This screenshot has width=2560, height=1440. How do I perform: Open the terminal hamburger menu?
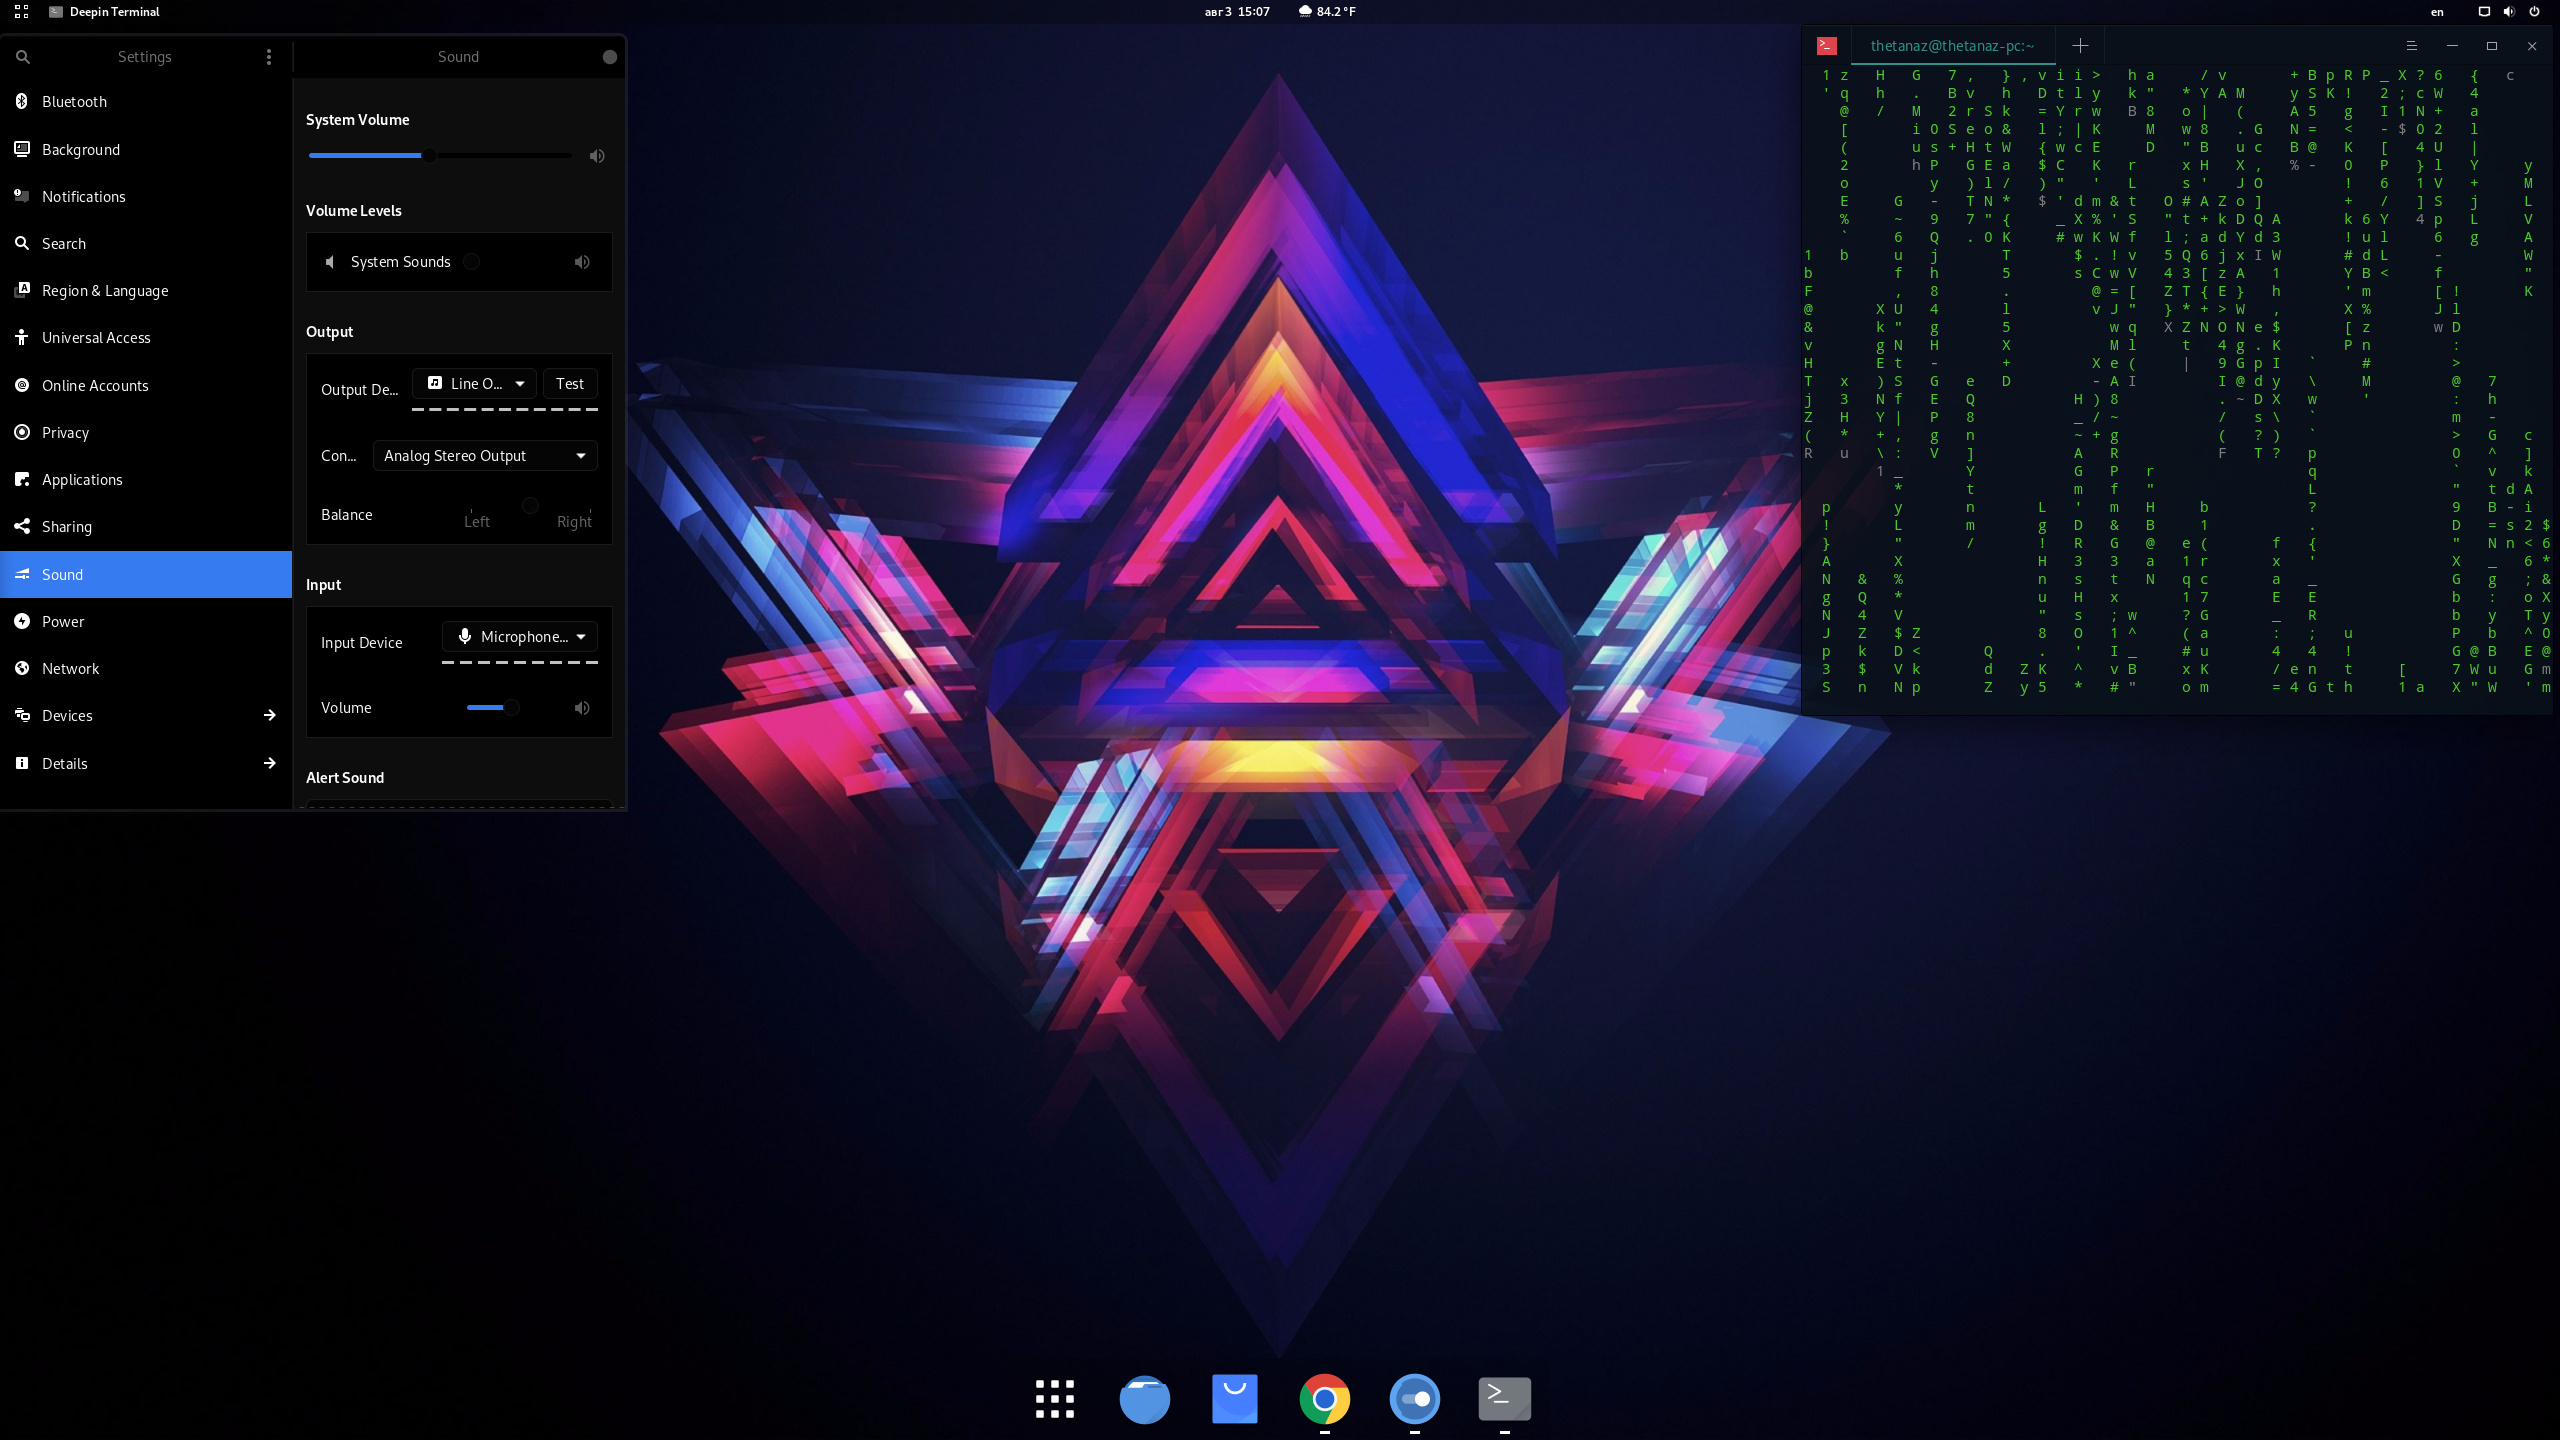coord(2411,46)
